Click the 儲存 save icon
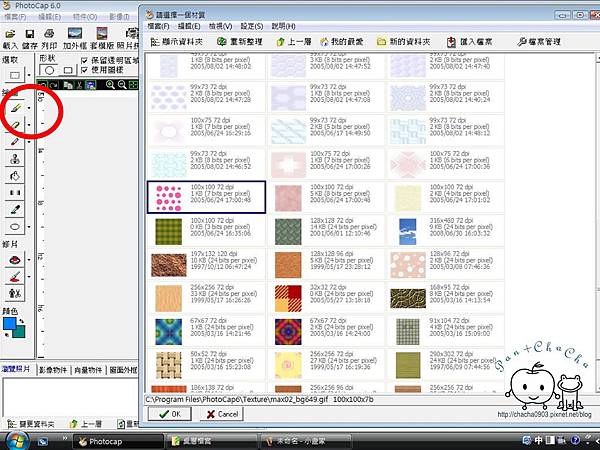The width and height of the screenshot is (600, 450). (x=30, y=36)
